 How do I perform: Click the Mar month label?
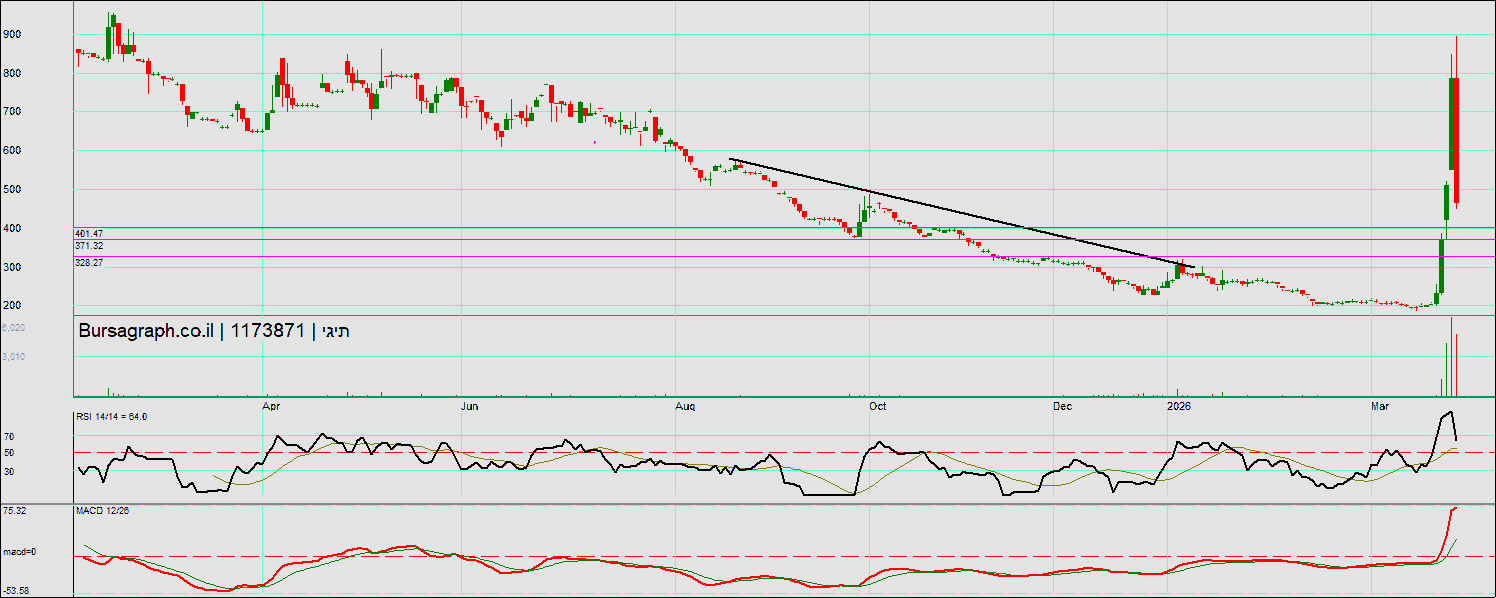[1380, 407]
